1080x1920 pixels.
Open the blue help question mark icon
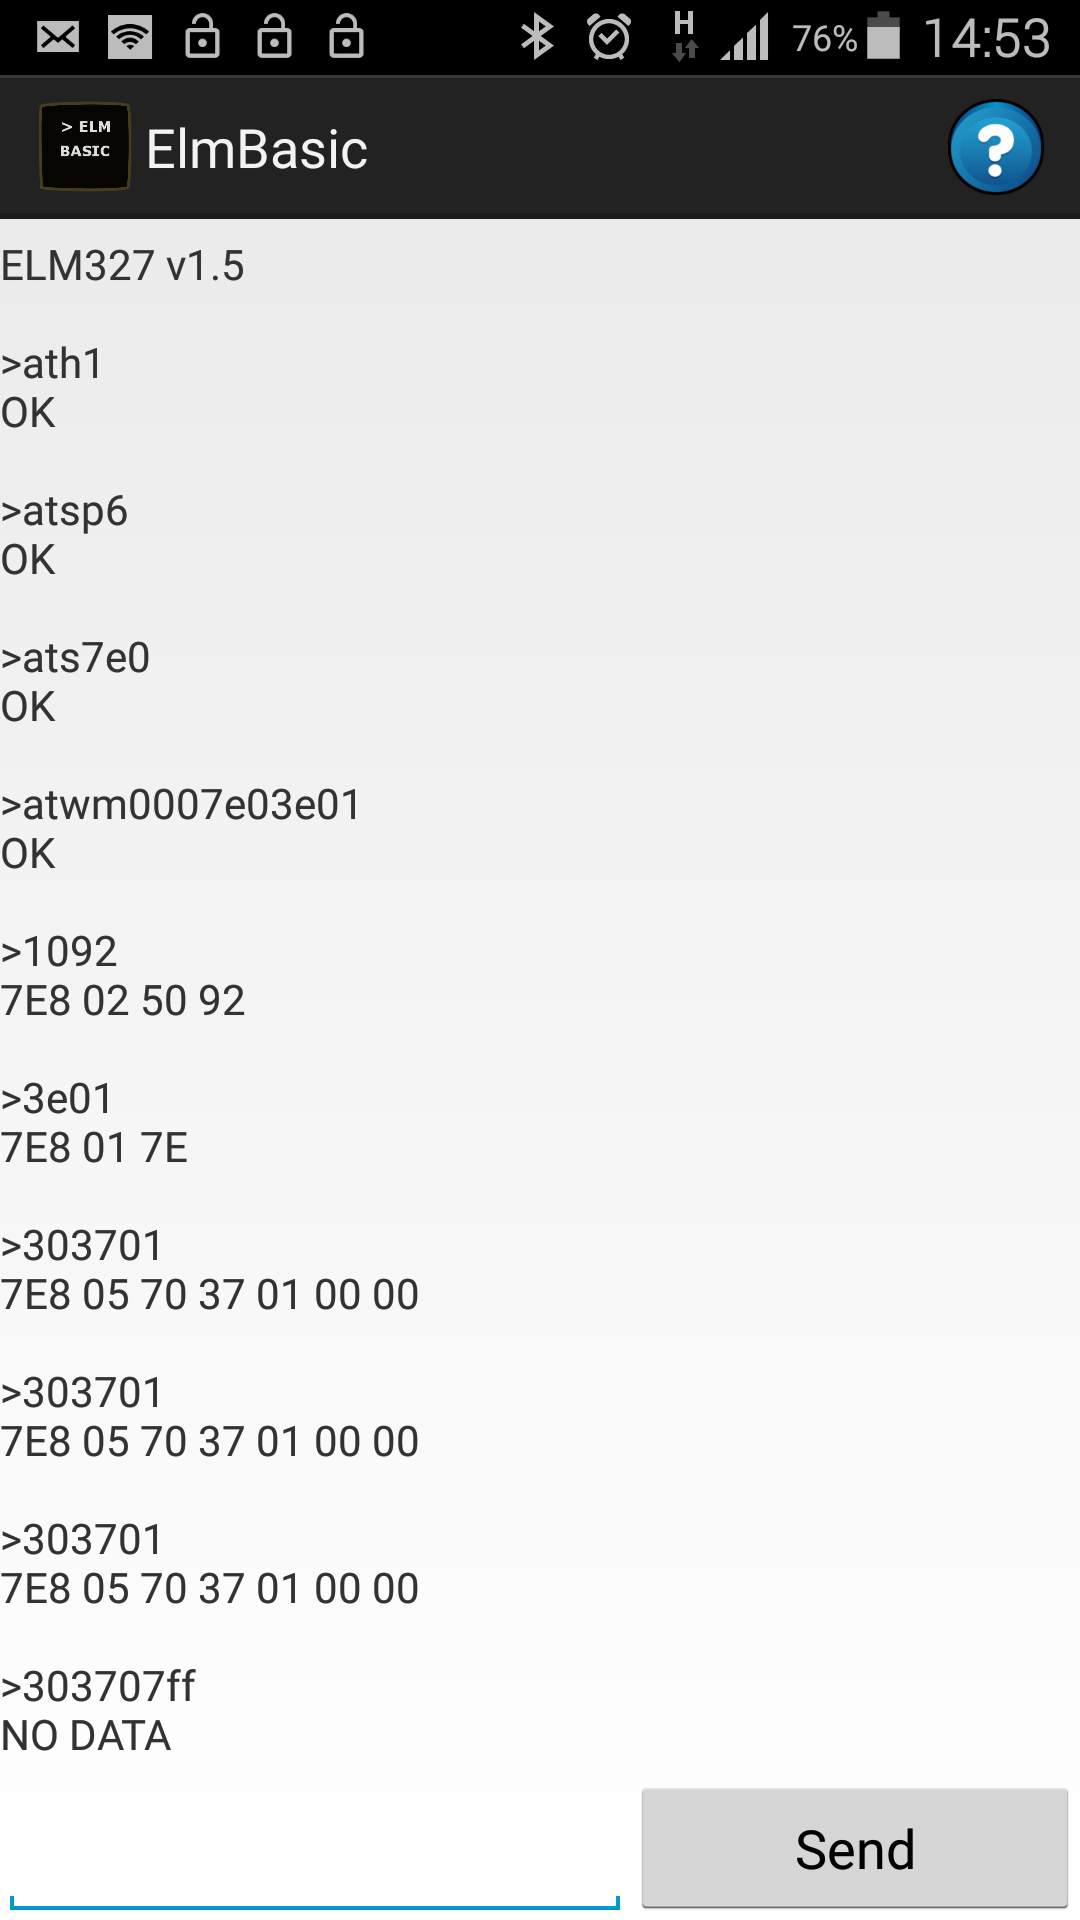tap(995, 148)
